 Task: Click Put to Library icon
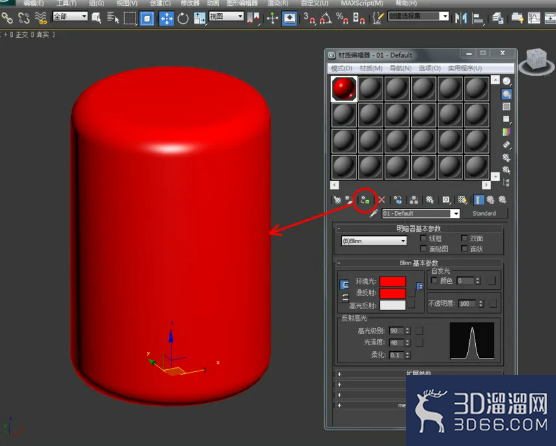(430, 200)
